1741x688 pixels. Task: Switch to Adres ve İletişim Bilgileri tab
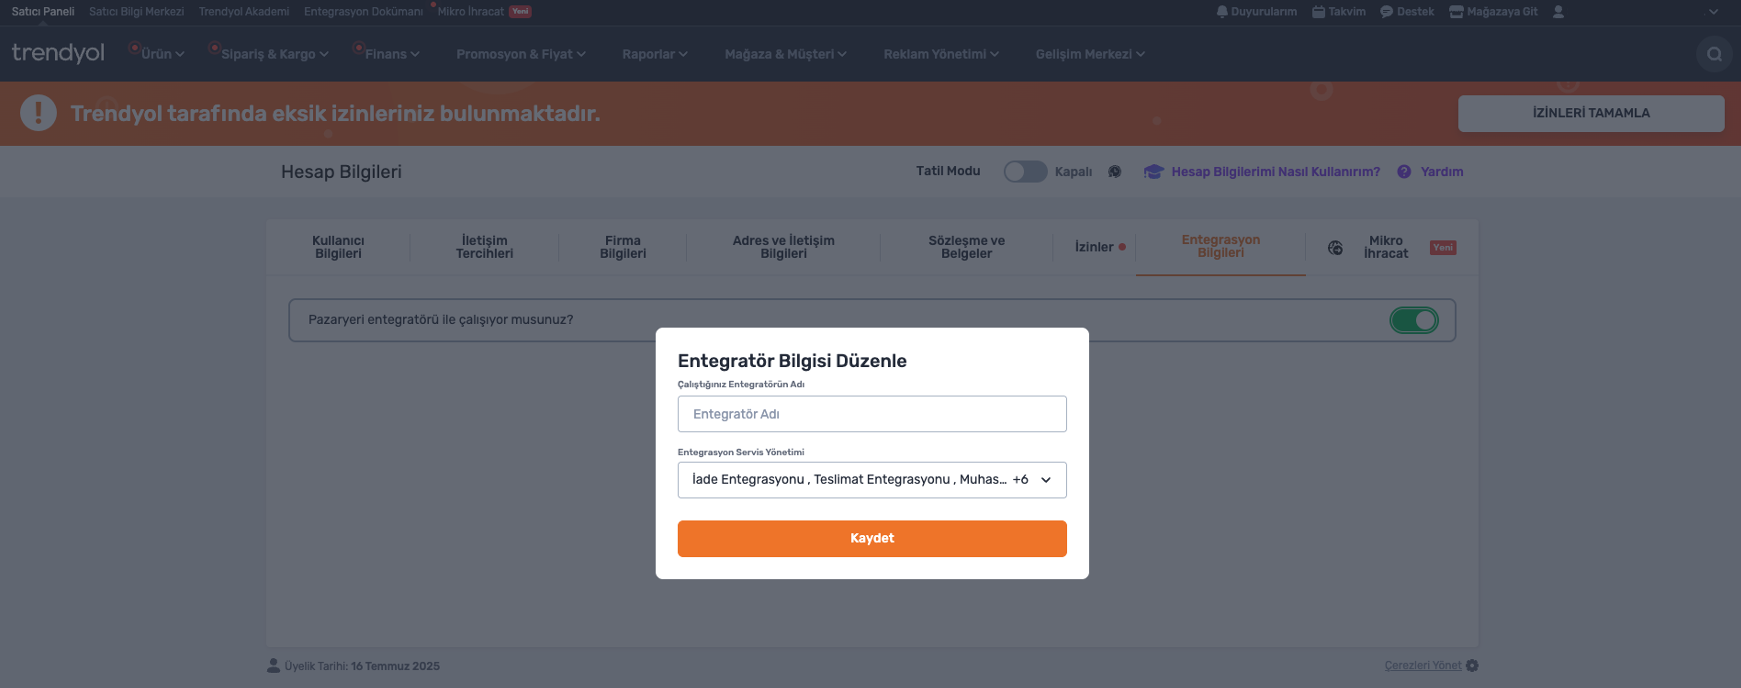point(783,247)
